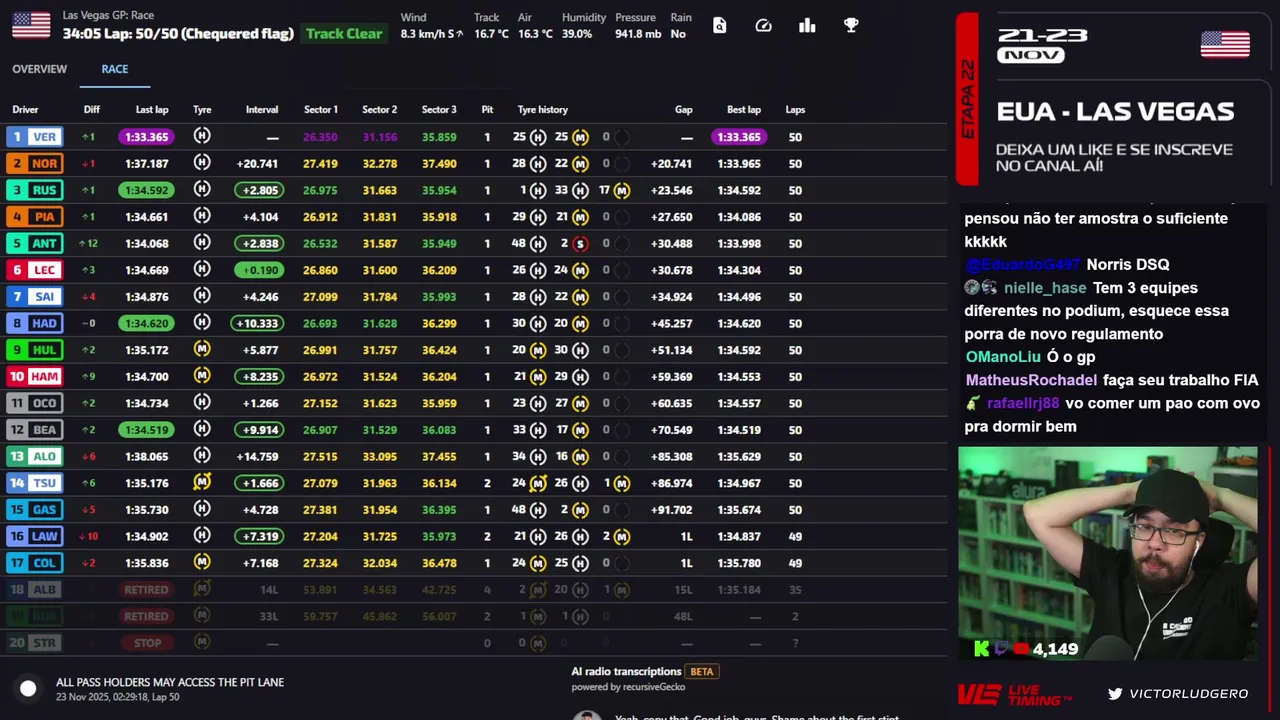Click the LEC driver badge
Viewport: 1280px width, 720px height.
tap(35, 270)
